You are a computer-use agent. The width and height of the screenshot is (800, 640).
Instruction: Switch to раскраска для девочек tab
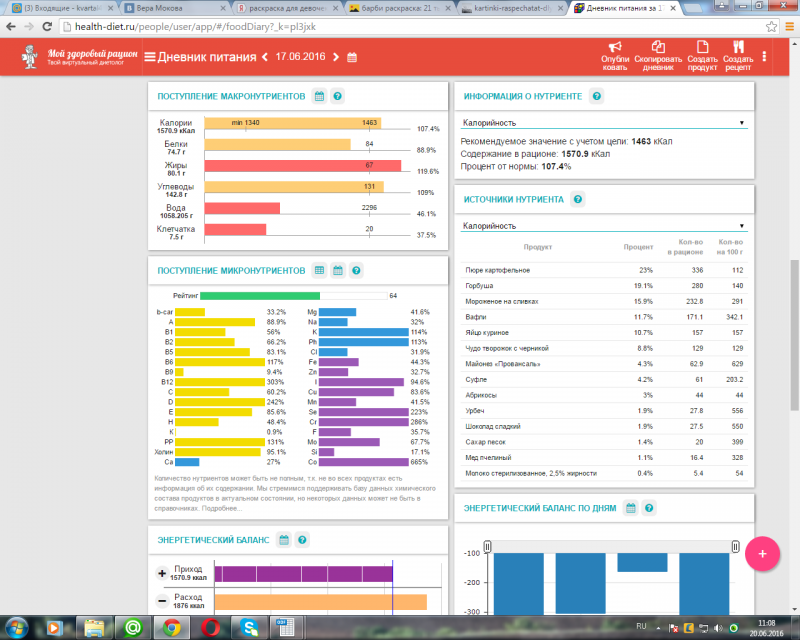click(288, 8)
